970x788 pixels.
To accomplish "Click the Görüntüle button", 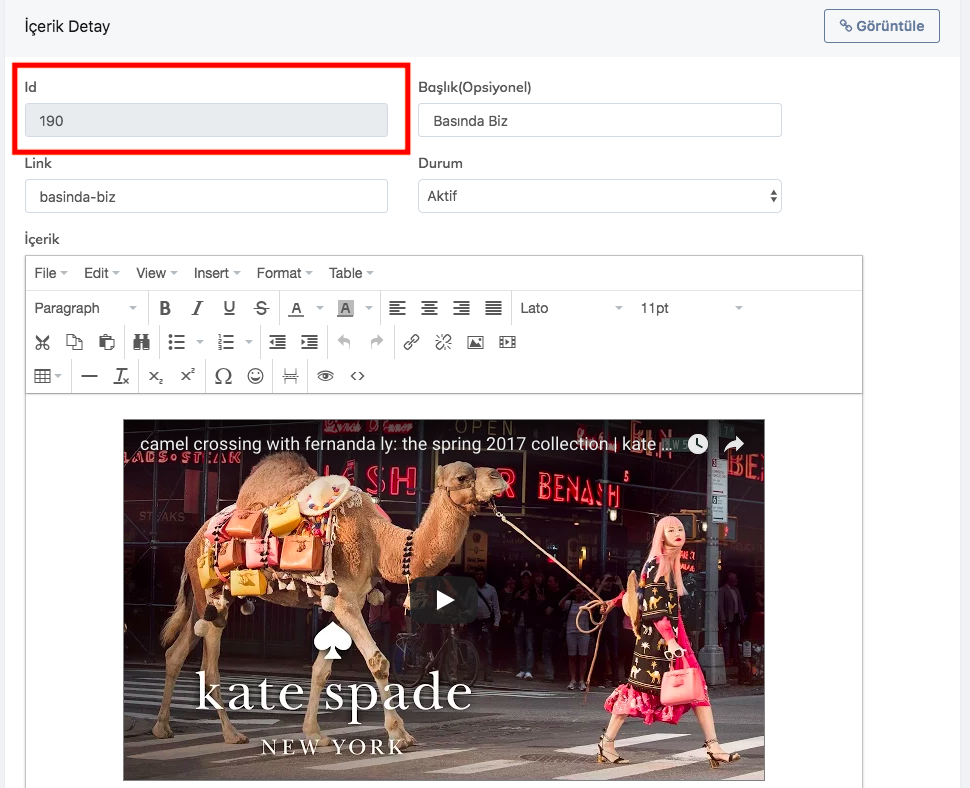I will point(881,26).
